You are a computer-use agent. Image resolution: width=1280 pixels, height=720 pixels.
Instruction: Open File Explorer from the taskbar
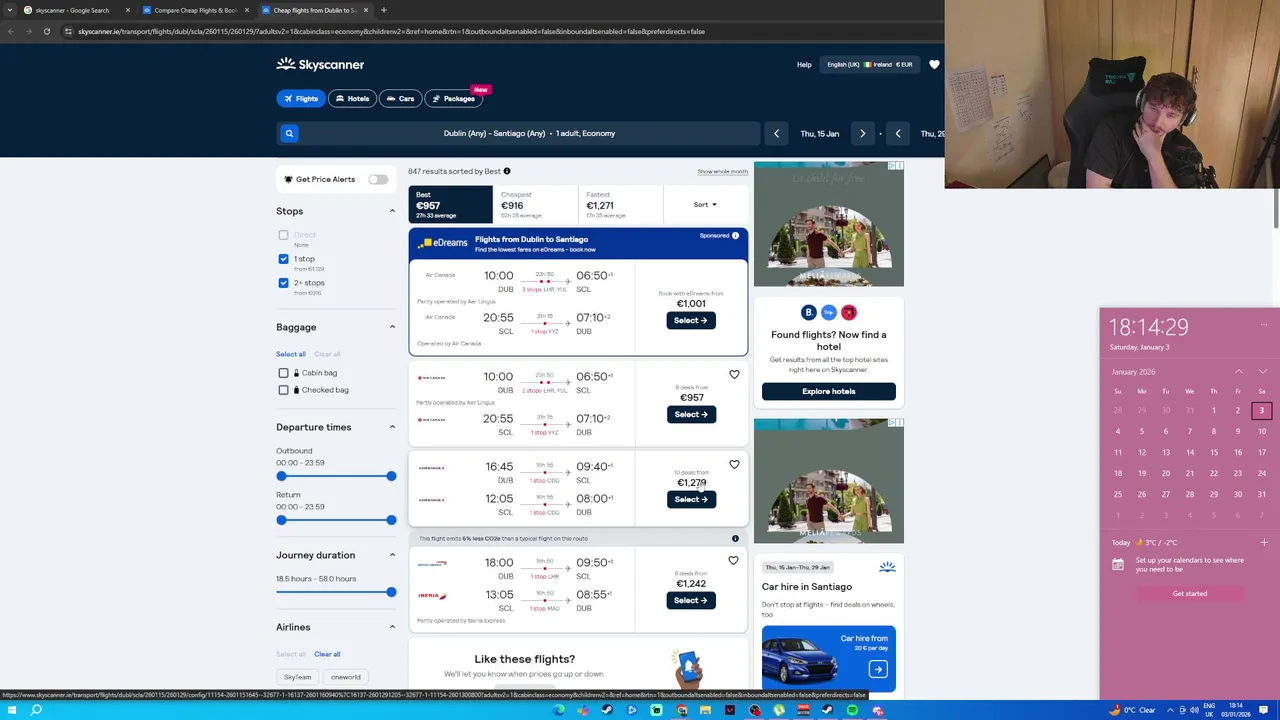pyautogui.click(x=705, y=710)
